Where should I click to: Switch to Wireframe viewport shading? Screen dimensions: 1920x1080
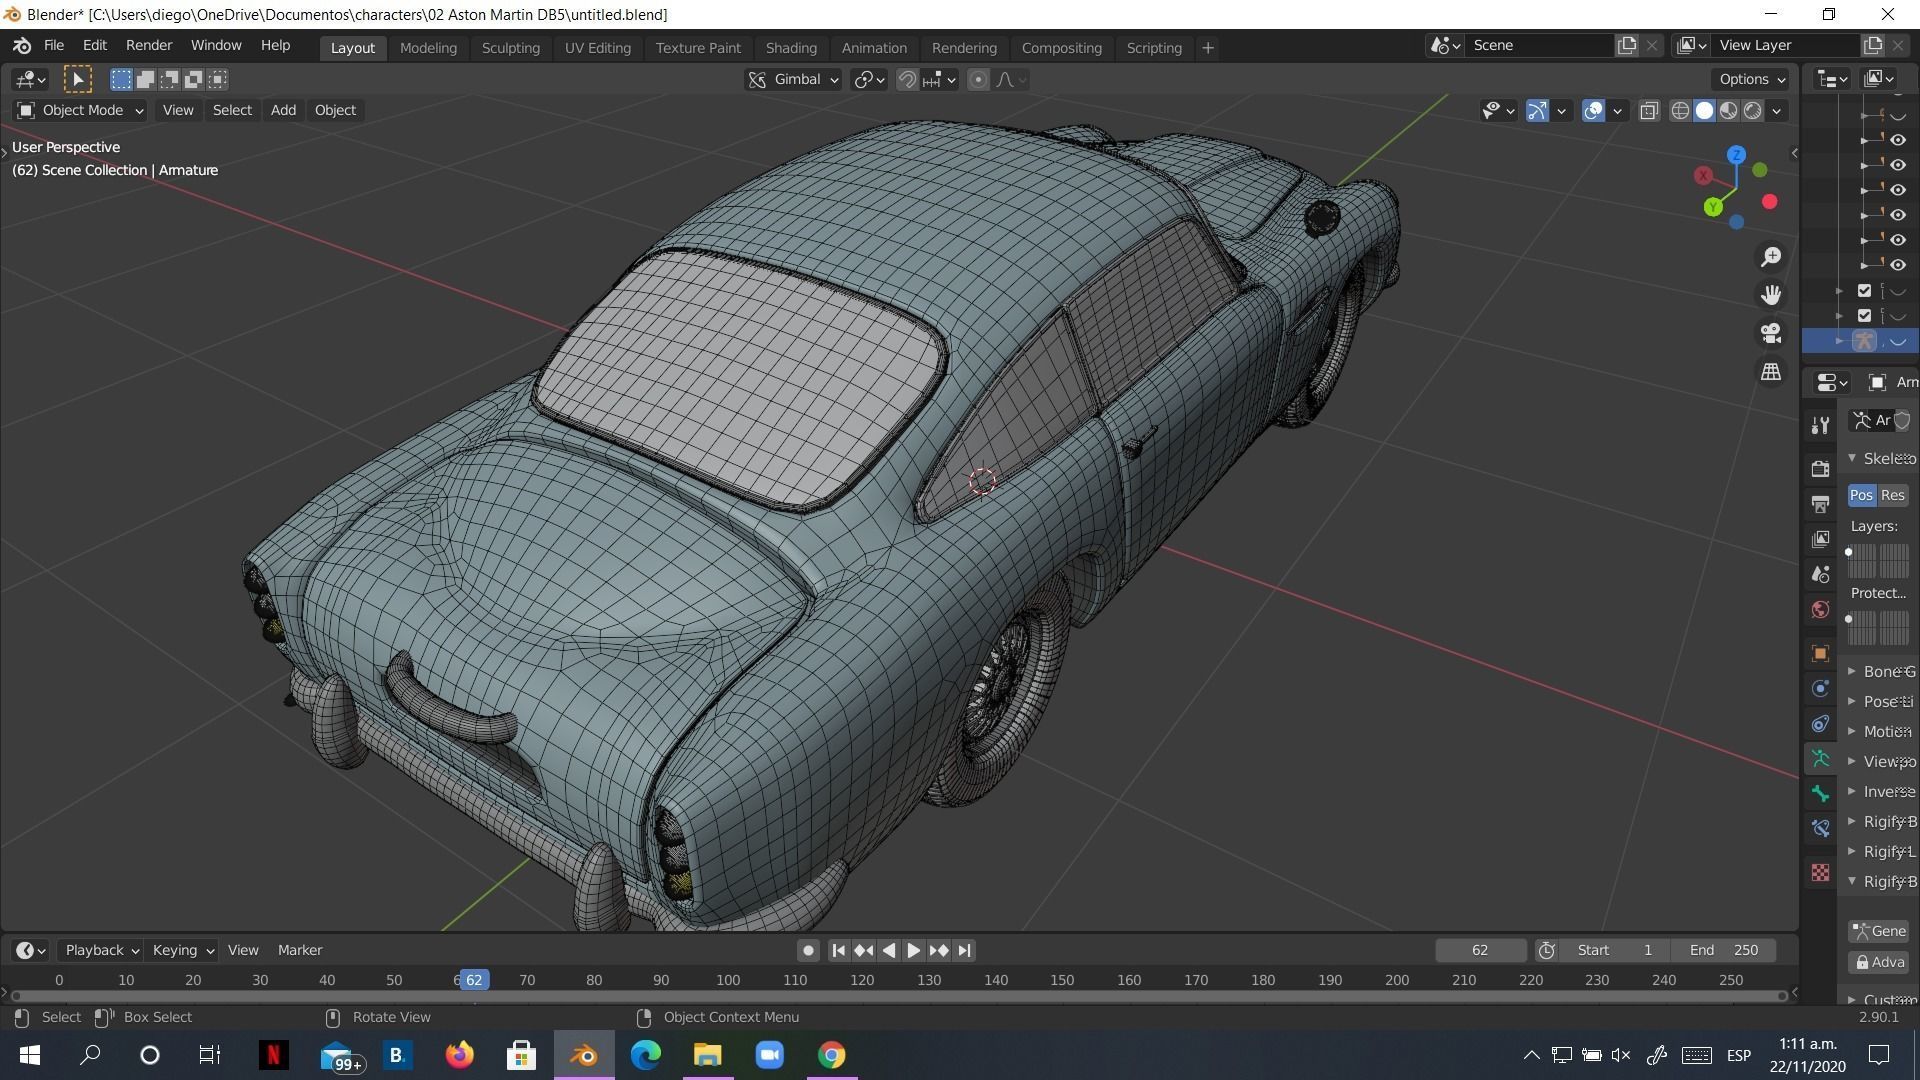[x=1681, y=110]
